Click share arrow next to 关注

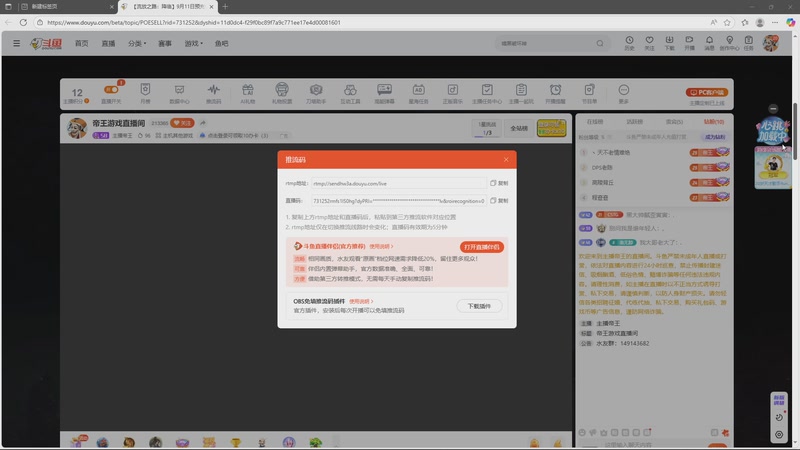[203, 123]
